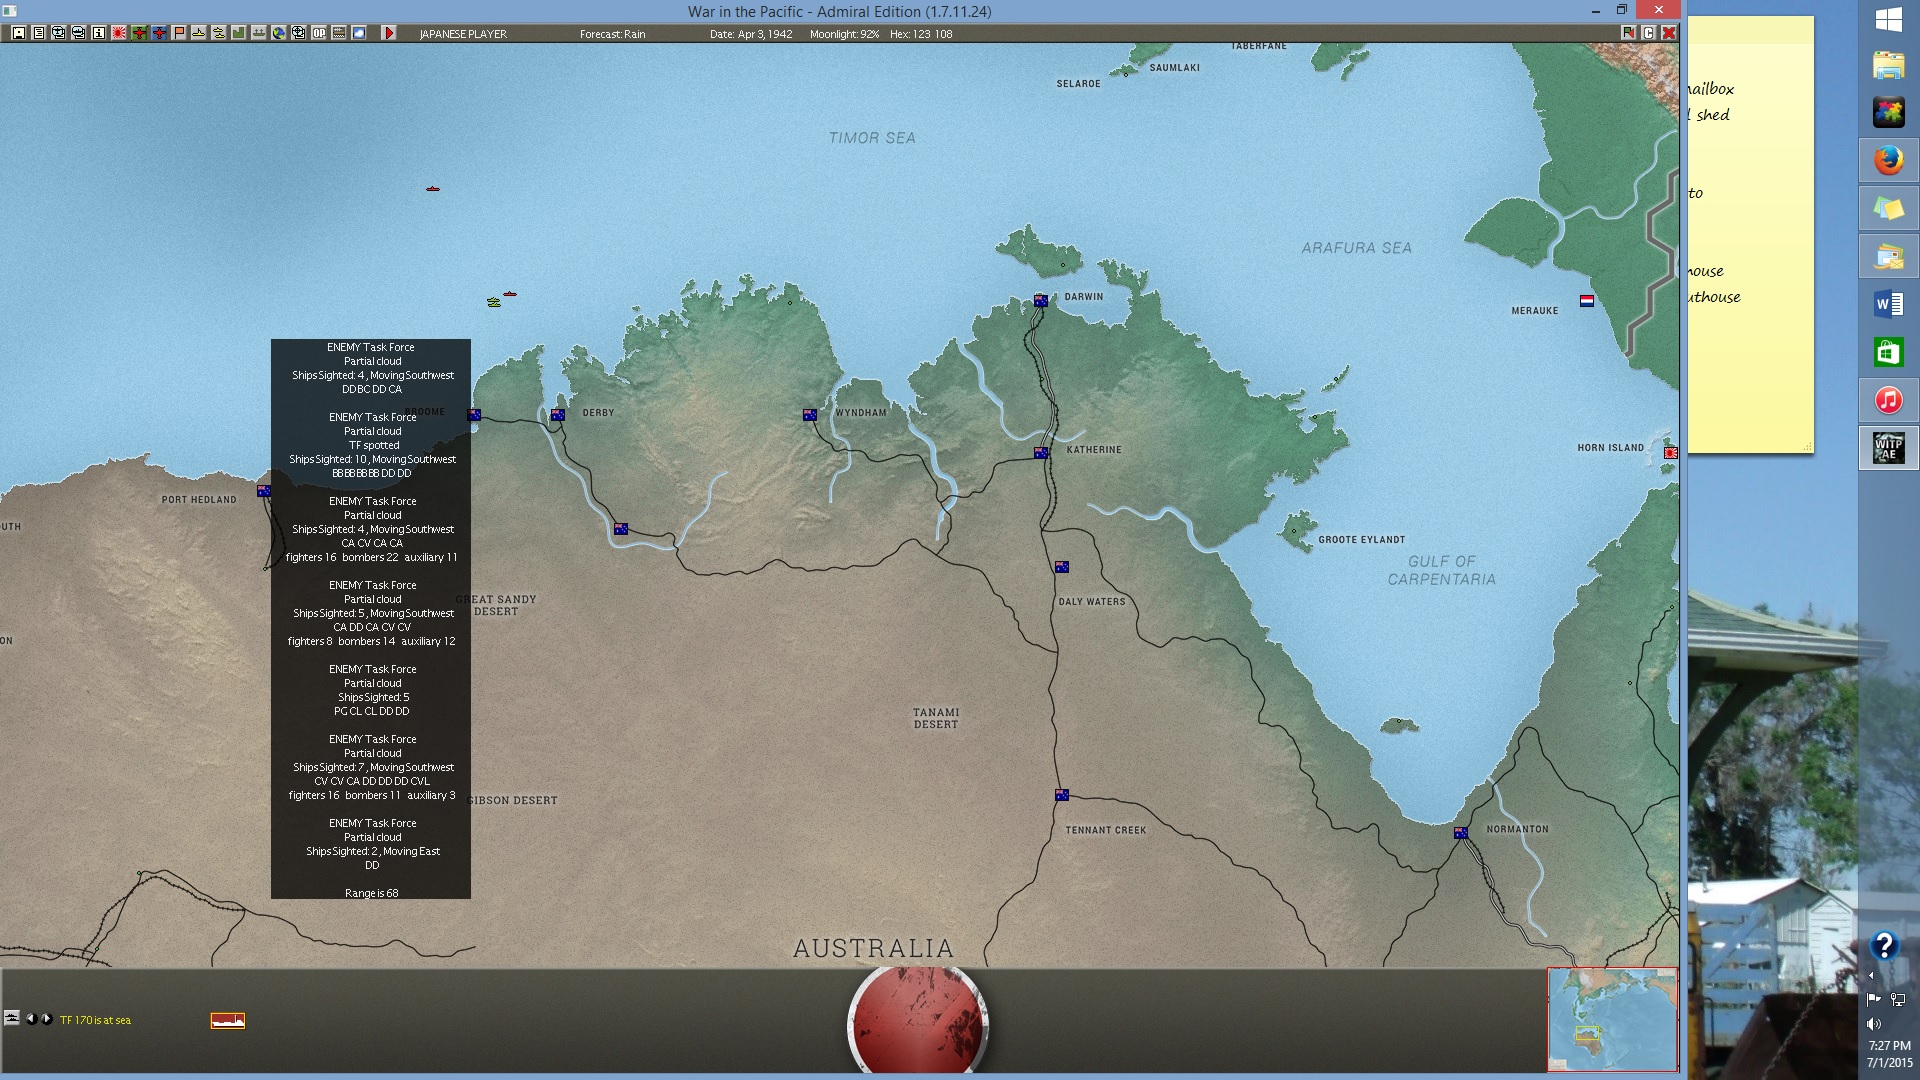Click the task force list ships icon
Image resolution: width=1920 pixels, height=1080 pixels.
12,1018
